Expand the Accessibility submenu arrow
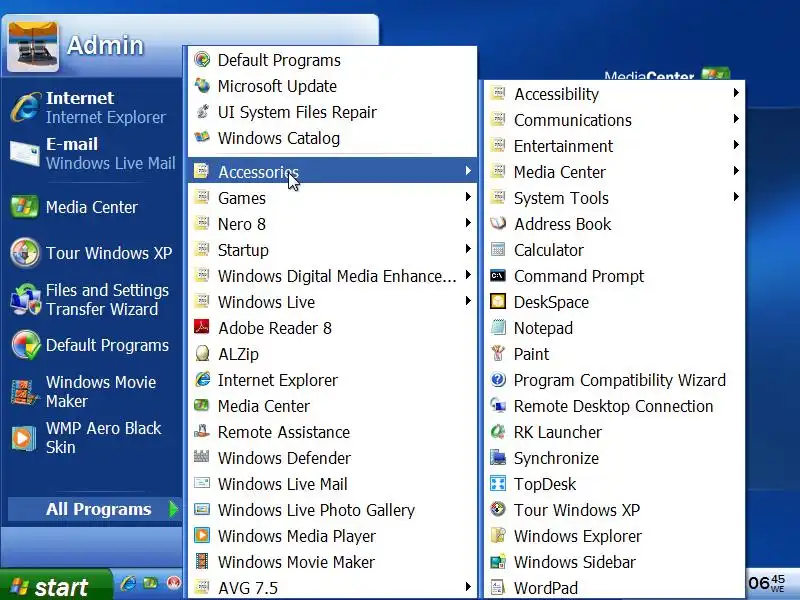The height and width of the screenshot is (600, 800). coord(736,93)
